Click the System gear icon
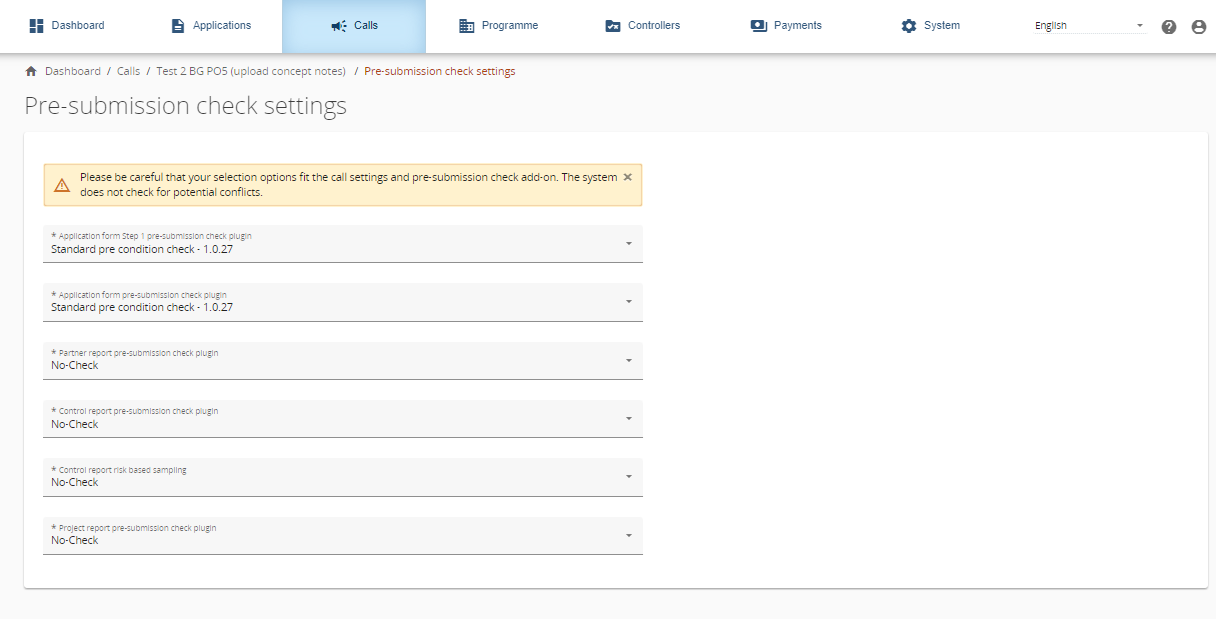Screen dimensions: 1216x619 coord(908,26)
